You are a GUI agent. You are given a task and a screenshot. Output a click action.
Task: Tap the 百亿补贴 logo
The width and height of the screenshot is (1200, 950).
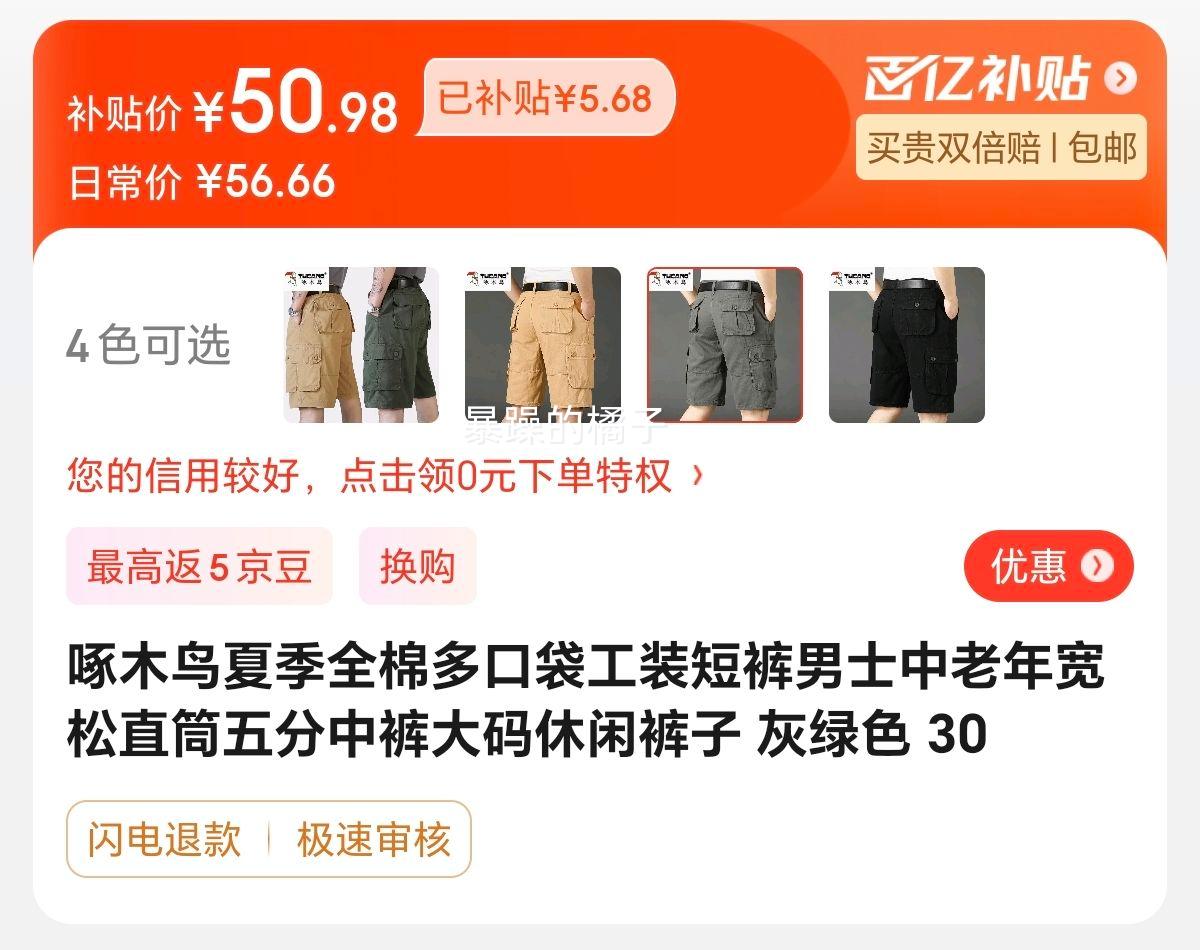coord(977,78)
